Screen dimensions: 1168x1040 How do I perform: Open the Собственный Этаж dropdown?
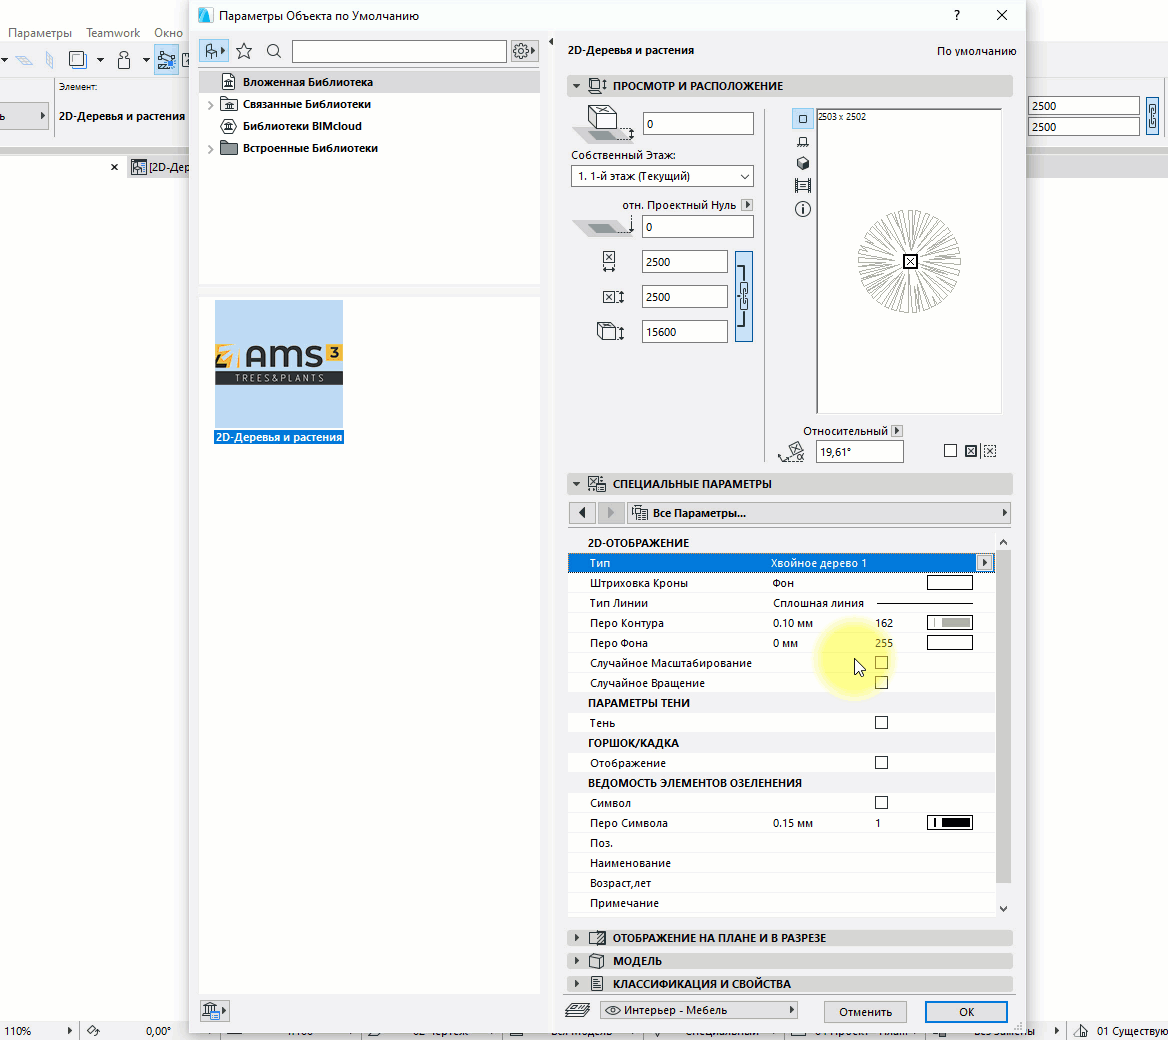tap(662, 177)
